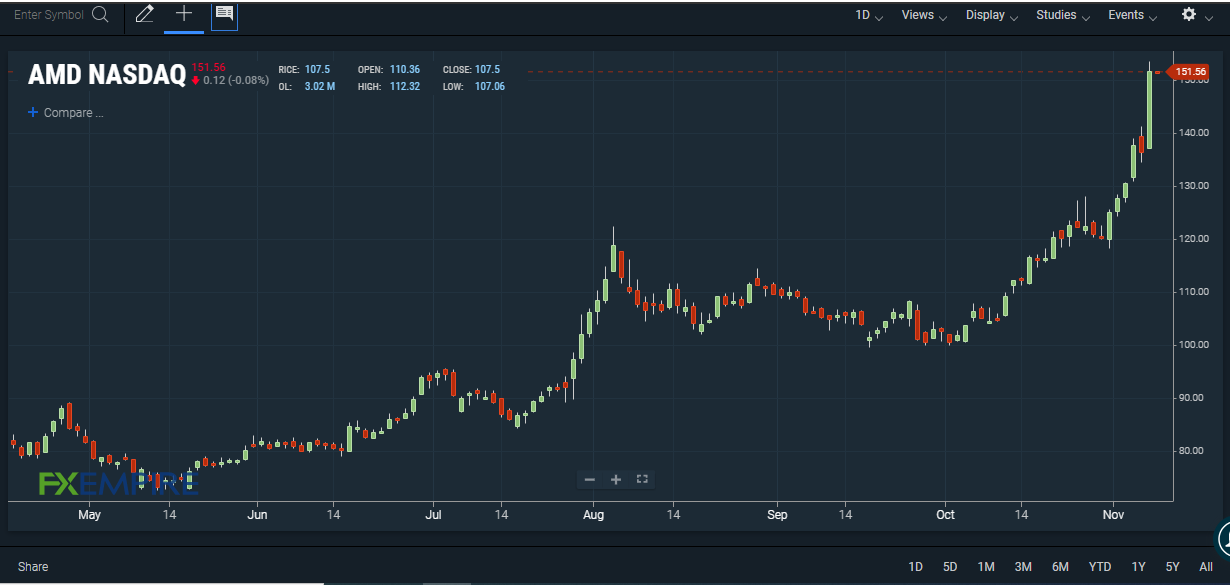This screenshot has height=585, width=1230.
Task: Click the Nov date axis label
Action: coord(1113,515)
